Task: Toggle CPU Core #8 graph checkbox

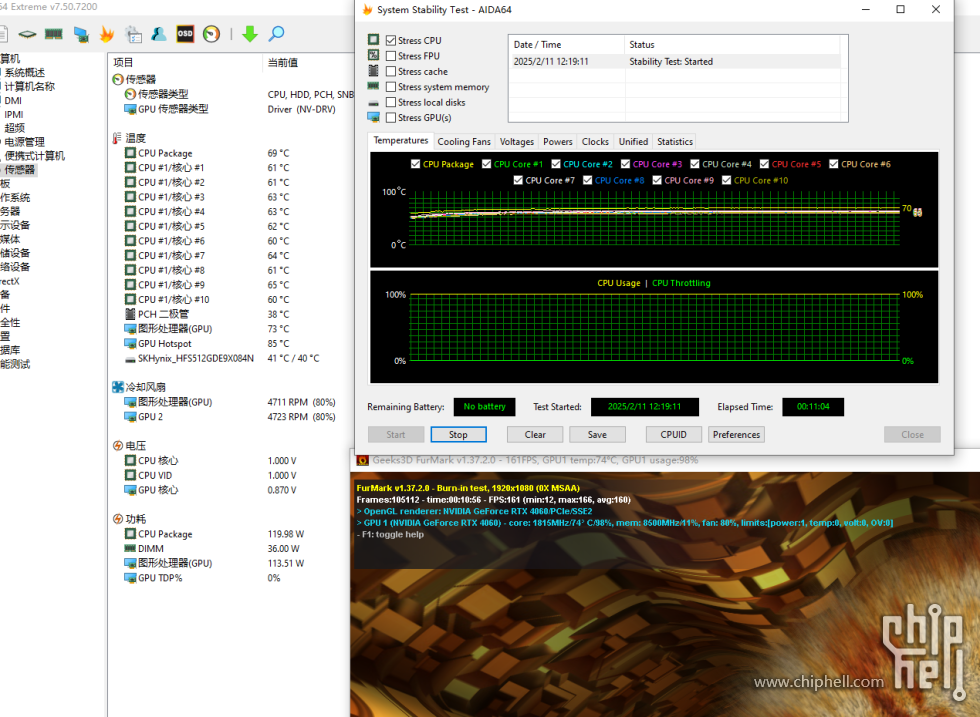Action: click(588, 180)
